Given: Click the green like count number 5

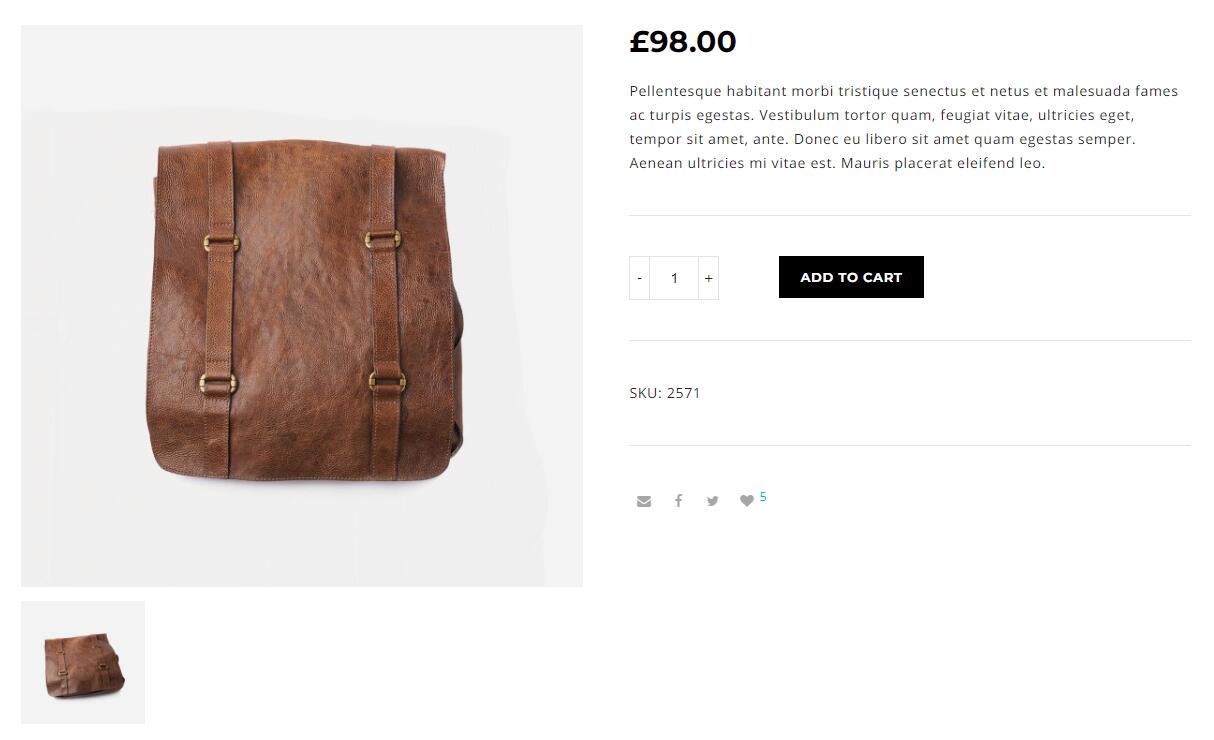Looking at the screenshot, I should coord(763,497).
